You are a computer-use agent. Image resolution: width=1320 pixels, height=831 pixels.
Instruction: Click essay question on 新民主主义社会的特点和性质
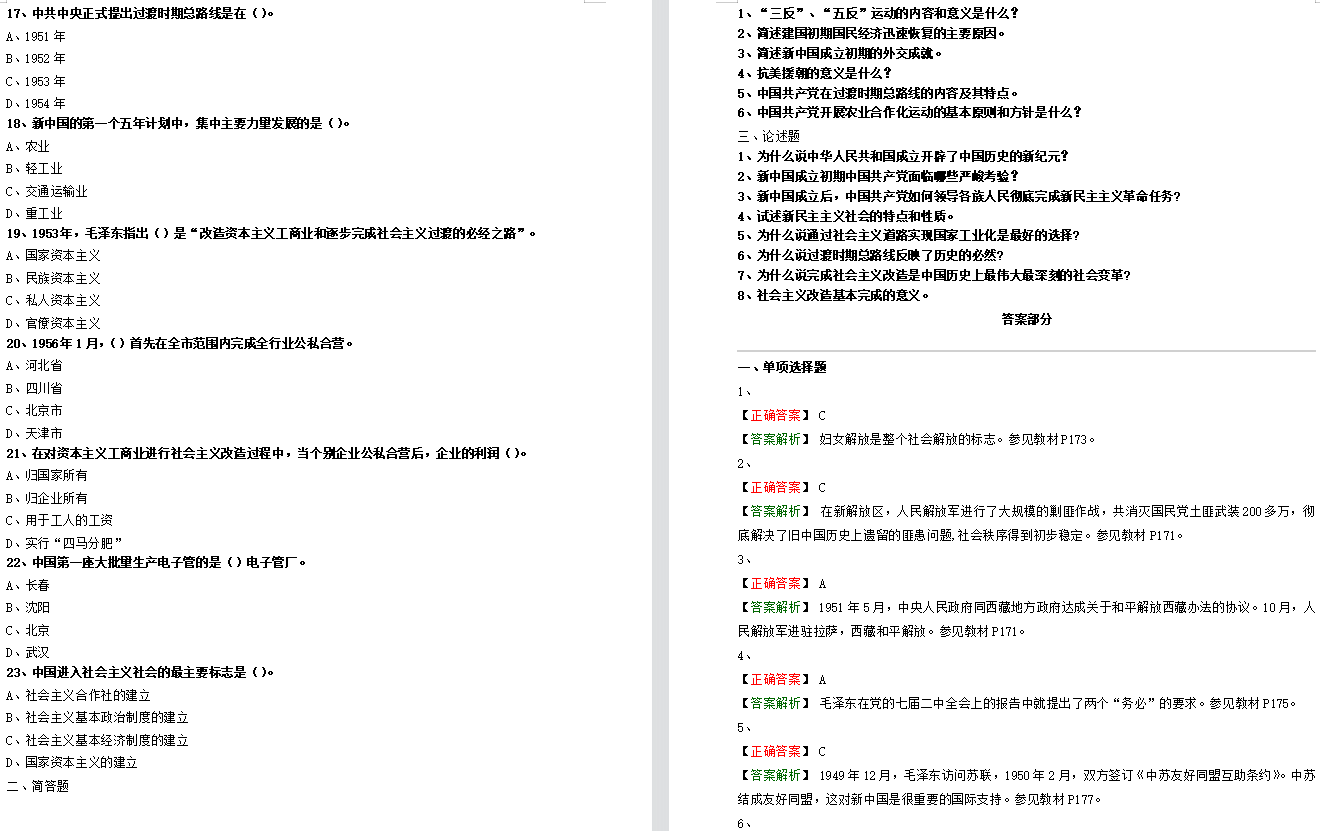(x=846, y=217)
